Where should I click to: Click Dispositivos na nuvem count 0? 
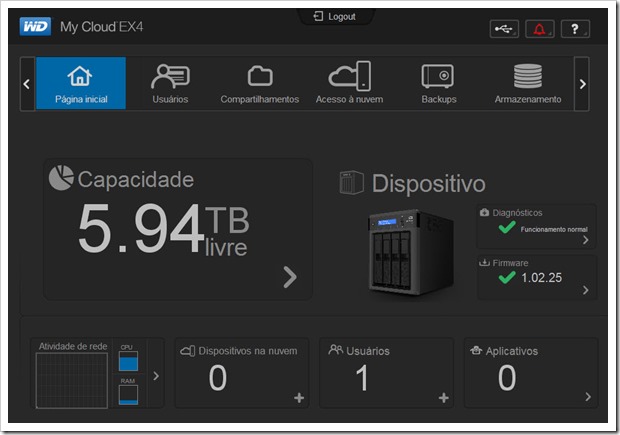[x=218, y=378]
